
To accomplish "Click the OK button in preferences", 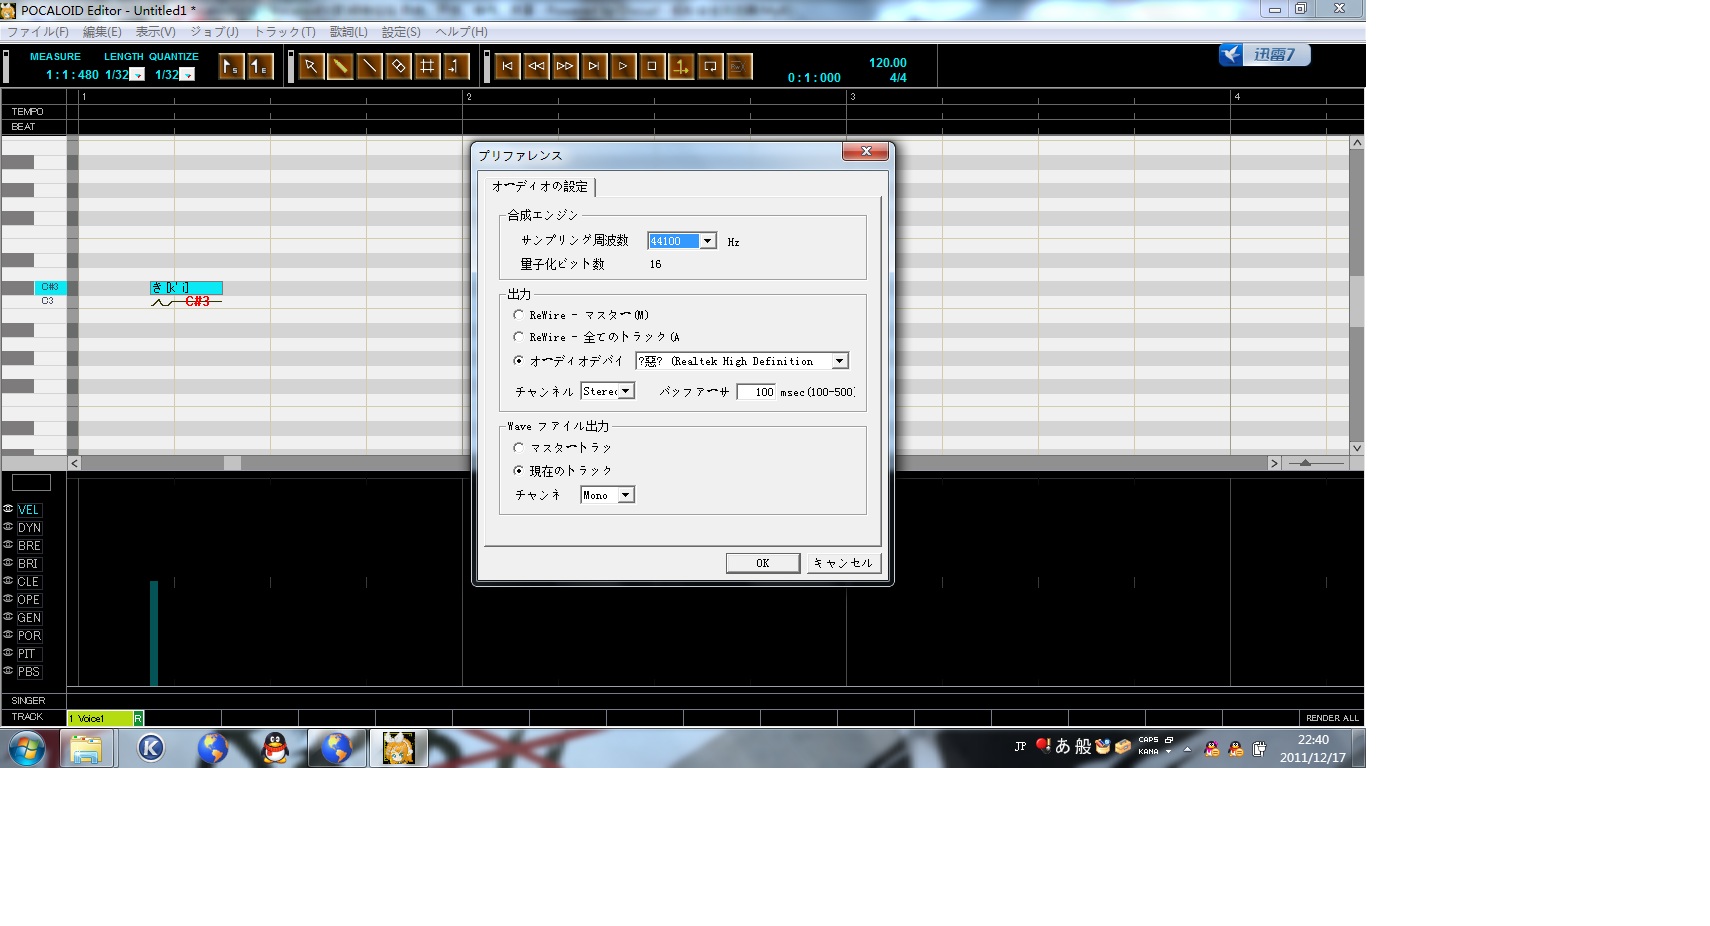I will click(762, 563).
